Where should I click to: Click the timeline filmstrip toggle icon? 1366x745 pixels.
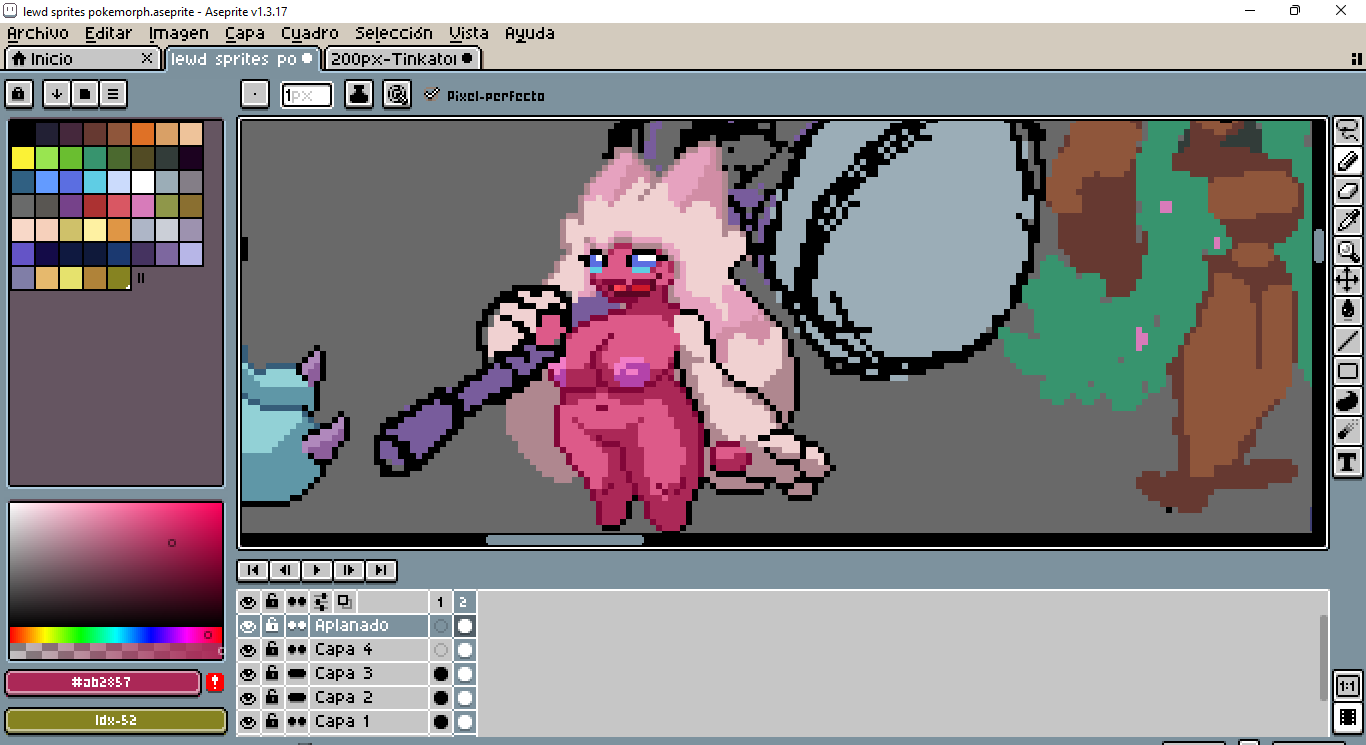click(x=1348, y=716)
